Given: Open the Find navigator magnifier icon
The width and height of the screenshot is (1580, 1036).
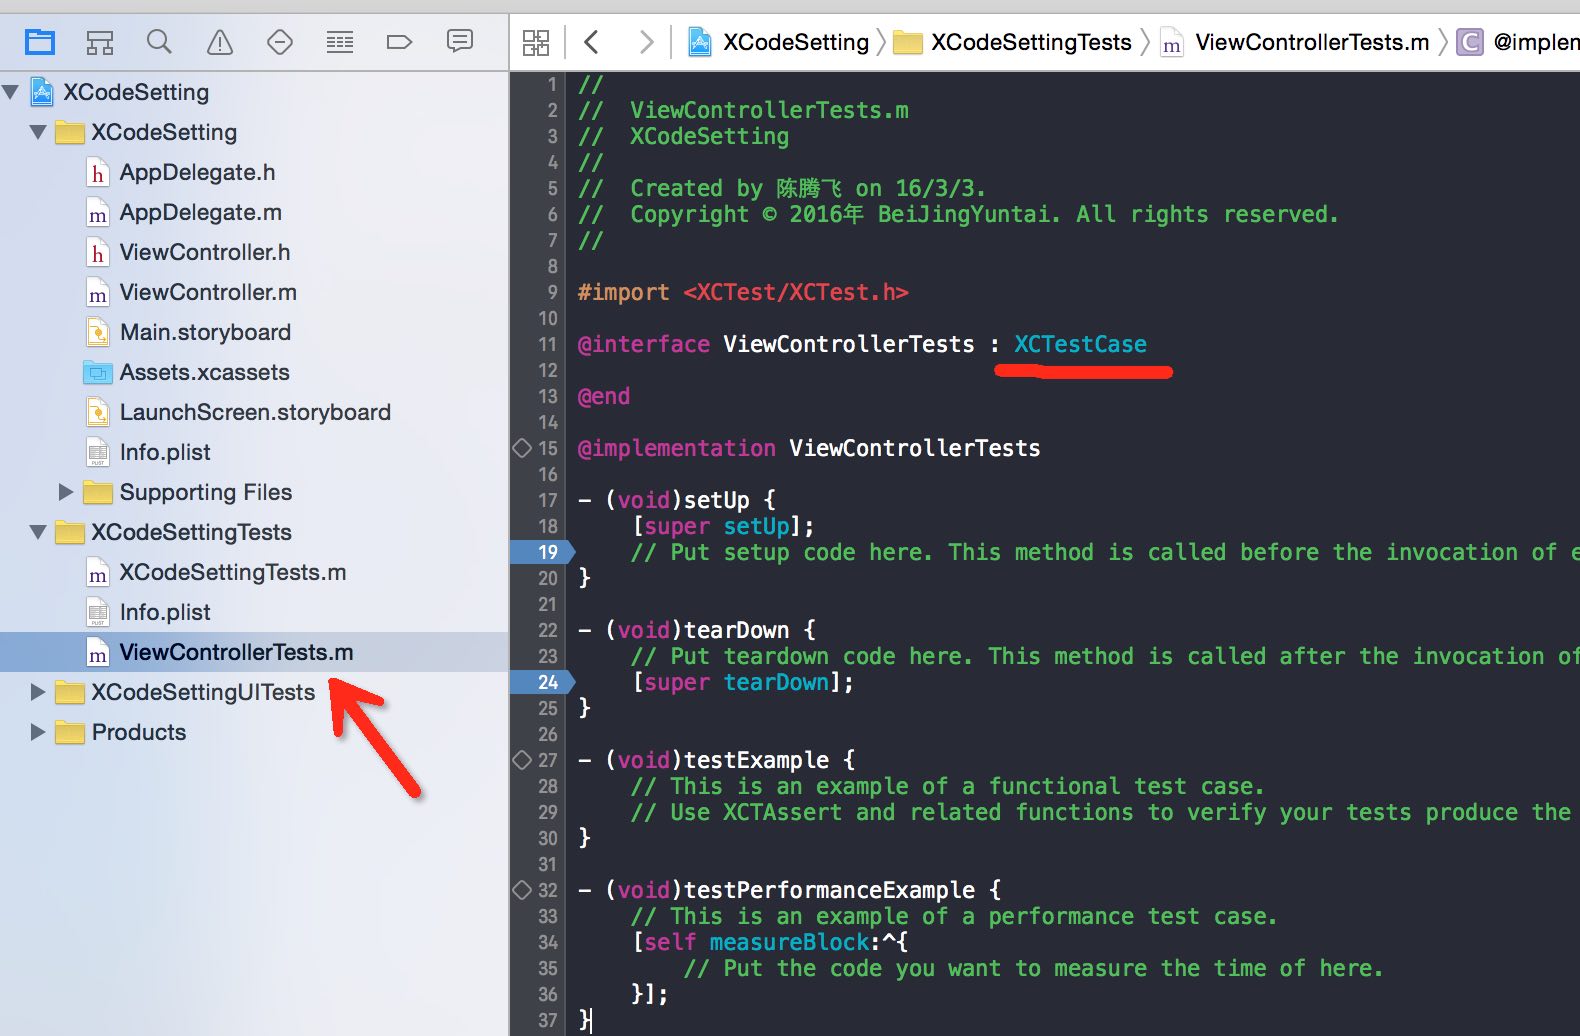Looking at the screenshot, I should point(159,42).
